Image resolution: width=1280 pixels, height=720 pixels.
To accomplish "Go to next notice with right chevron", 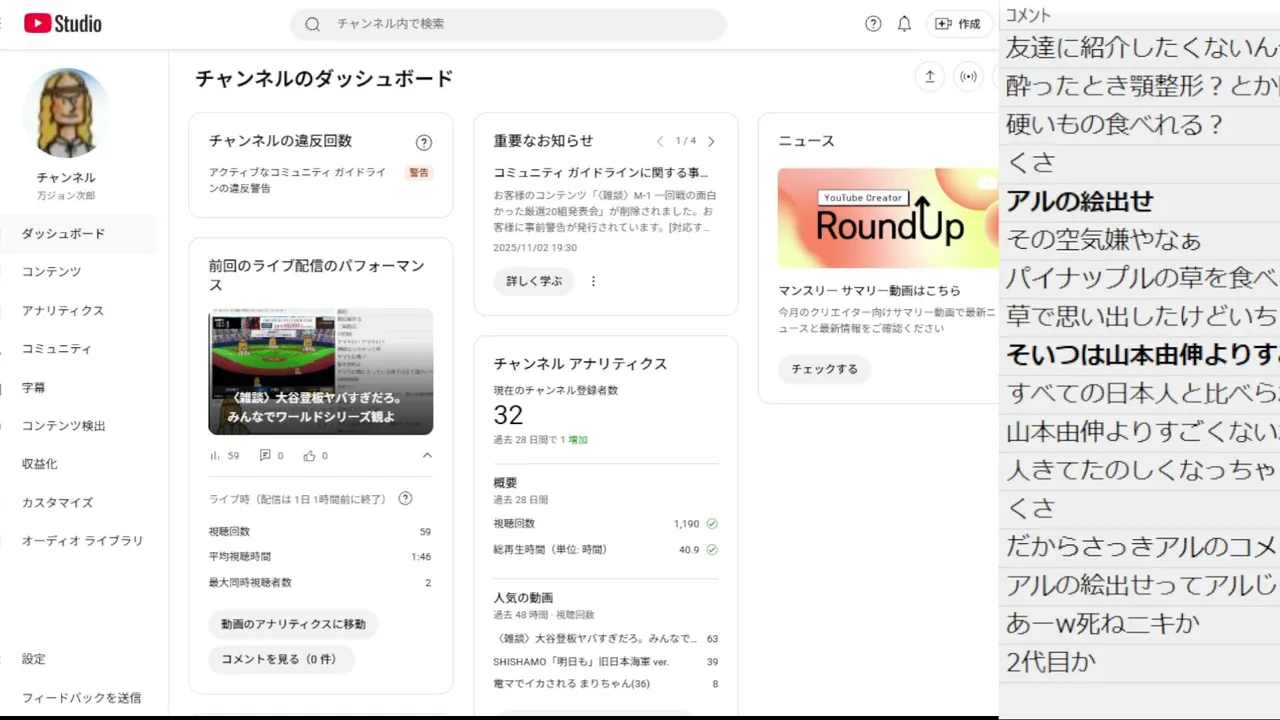I will click(x=711, y=141).
